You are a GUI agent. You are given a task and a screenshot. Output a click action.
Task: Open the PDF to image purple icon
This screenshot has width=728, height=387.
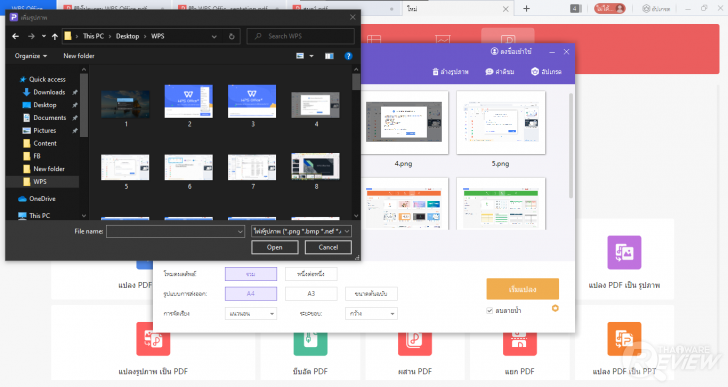point(624,252)
